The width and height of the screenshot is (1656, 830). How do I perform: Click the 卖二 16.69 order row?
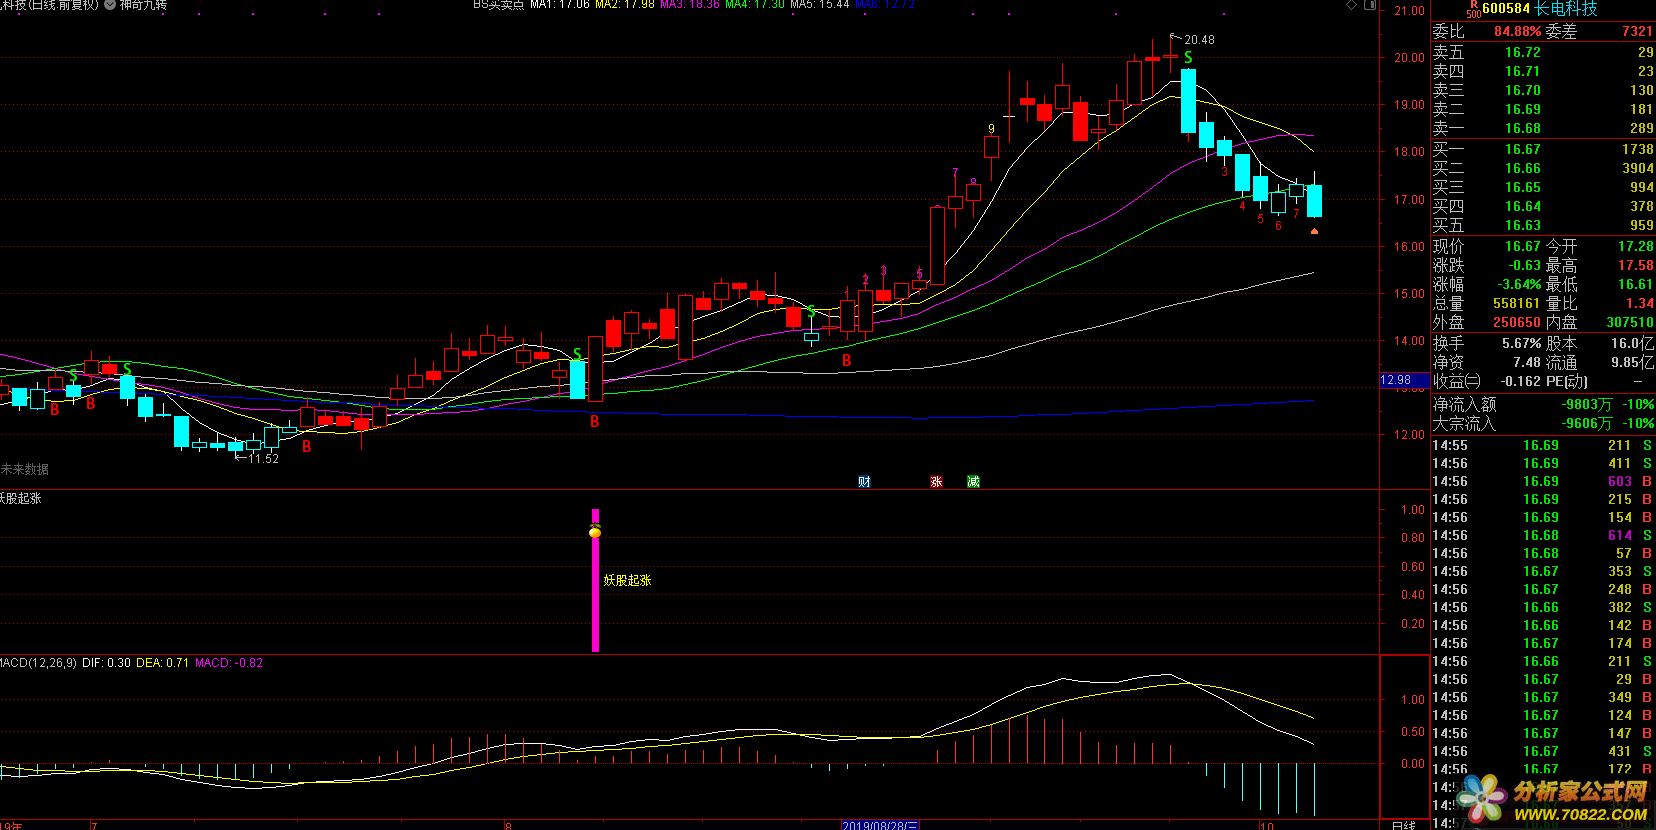coord(1543,109)
